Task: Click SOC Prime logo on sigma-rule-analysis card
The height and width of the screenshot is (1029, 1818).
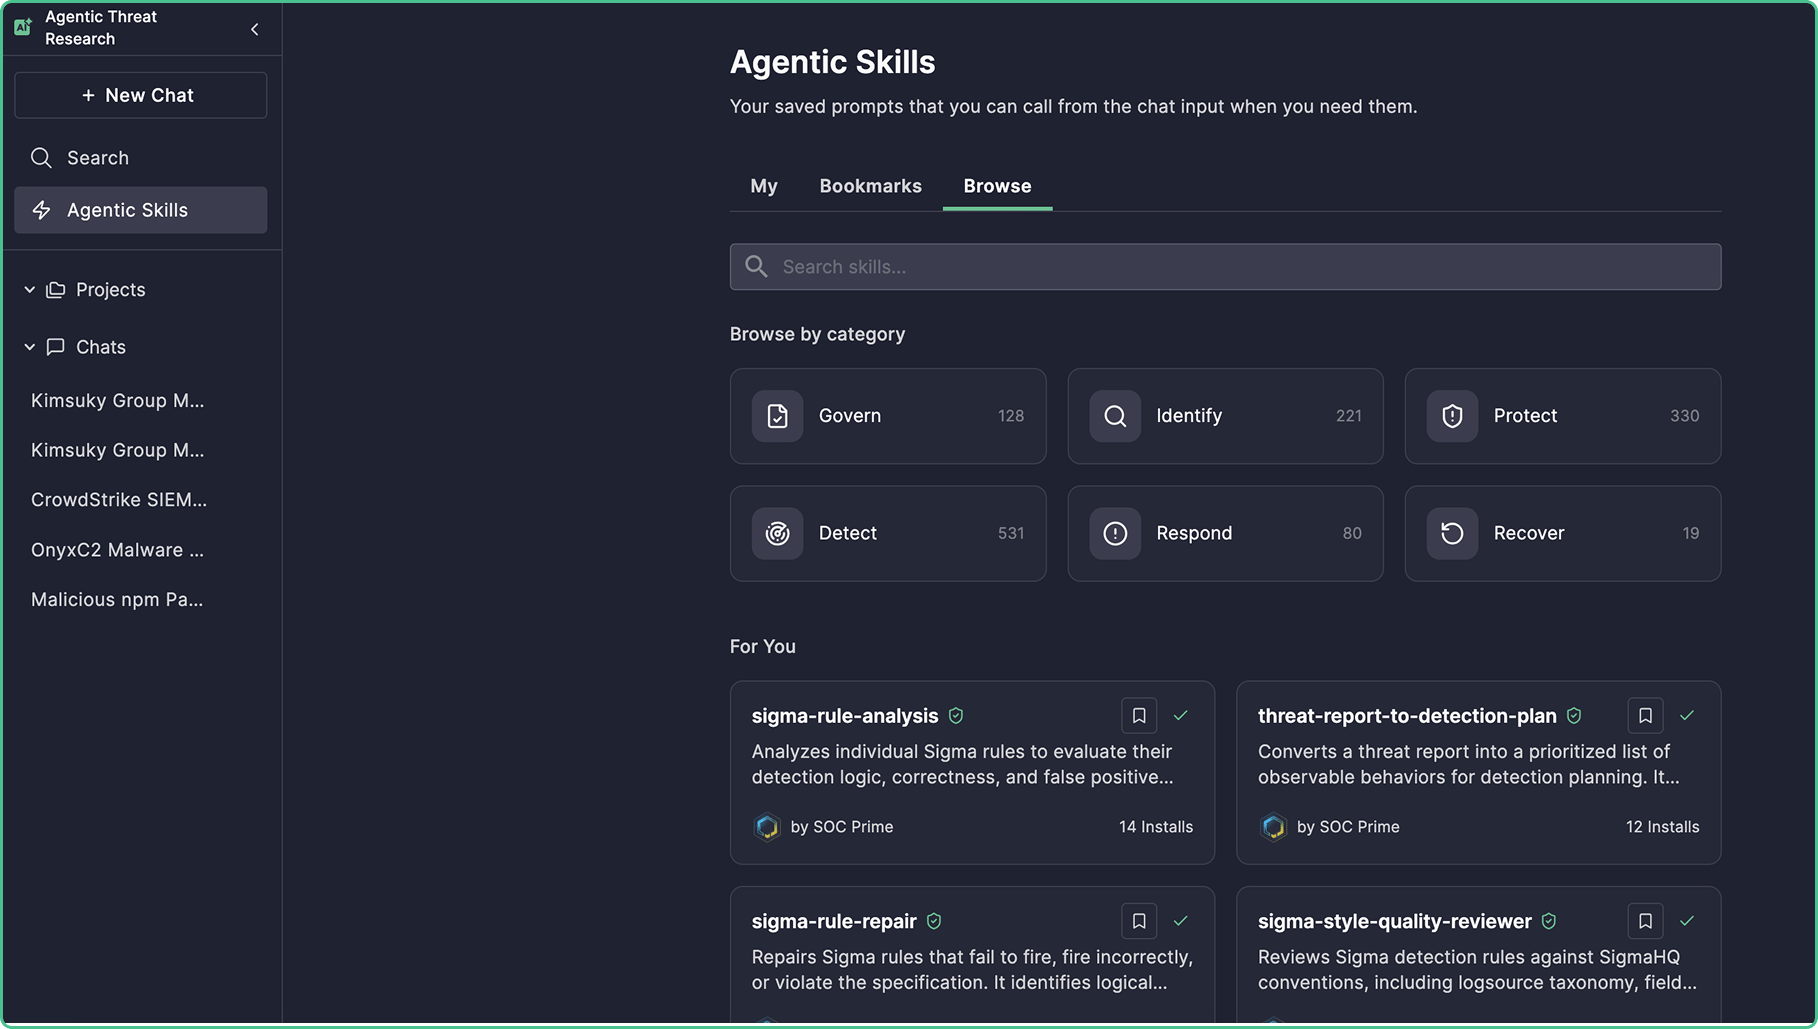Action: tap(767, 827)
